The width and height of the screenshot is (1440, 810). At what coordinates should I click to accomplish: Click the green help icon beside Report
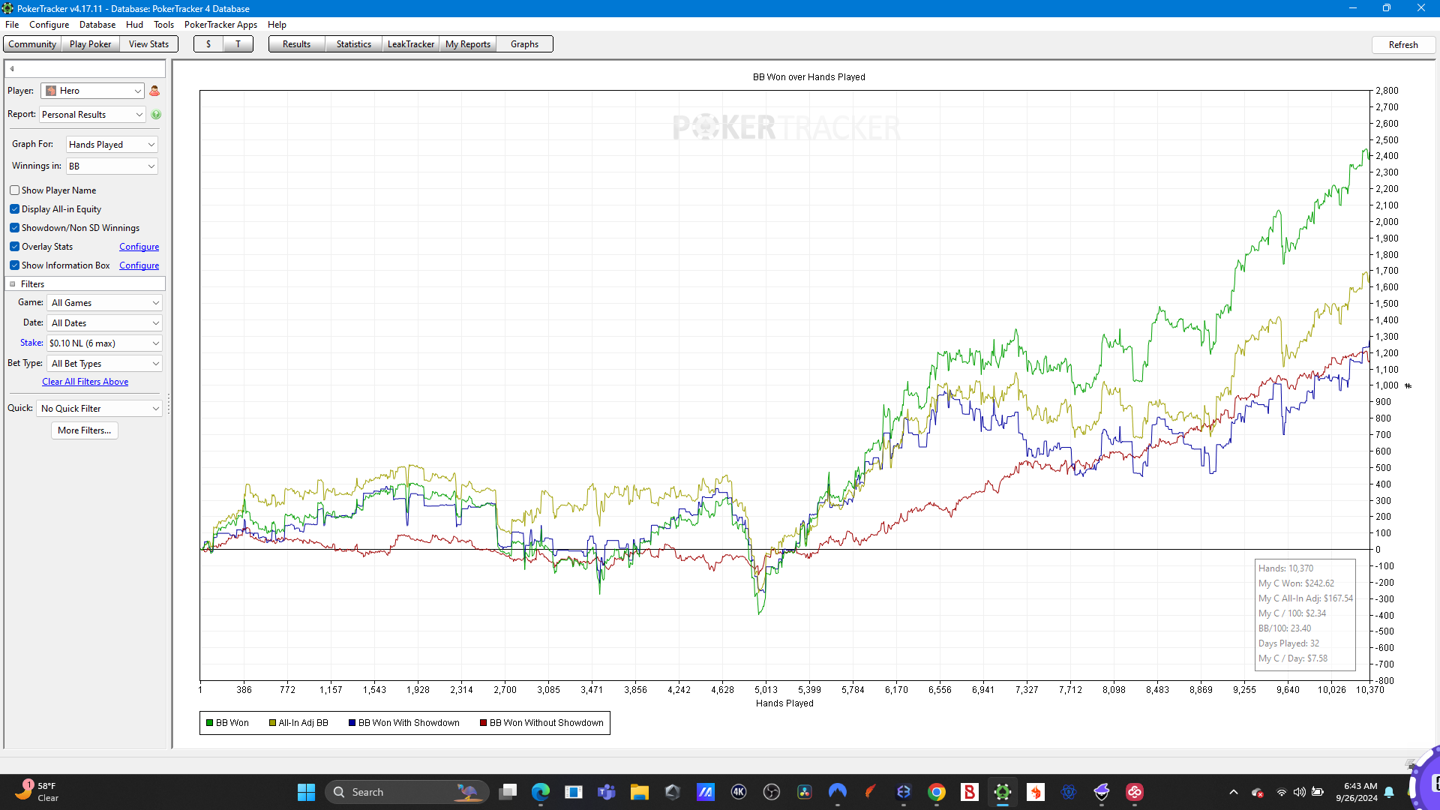pyautogui.click(x=156, y=115)
